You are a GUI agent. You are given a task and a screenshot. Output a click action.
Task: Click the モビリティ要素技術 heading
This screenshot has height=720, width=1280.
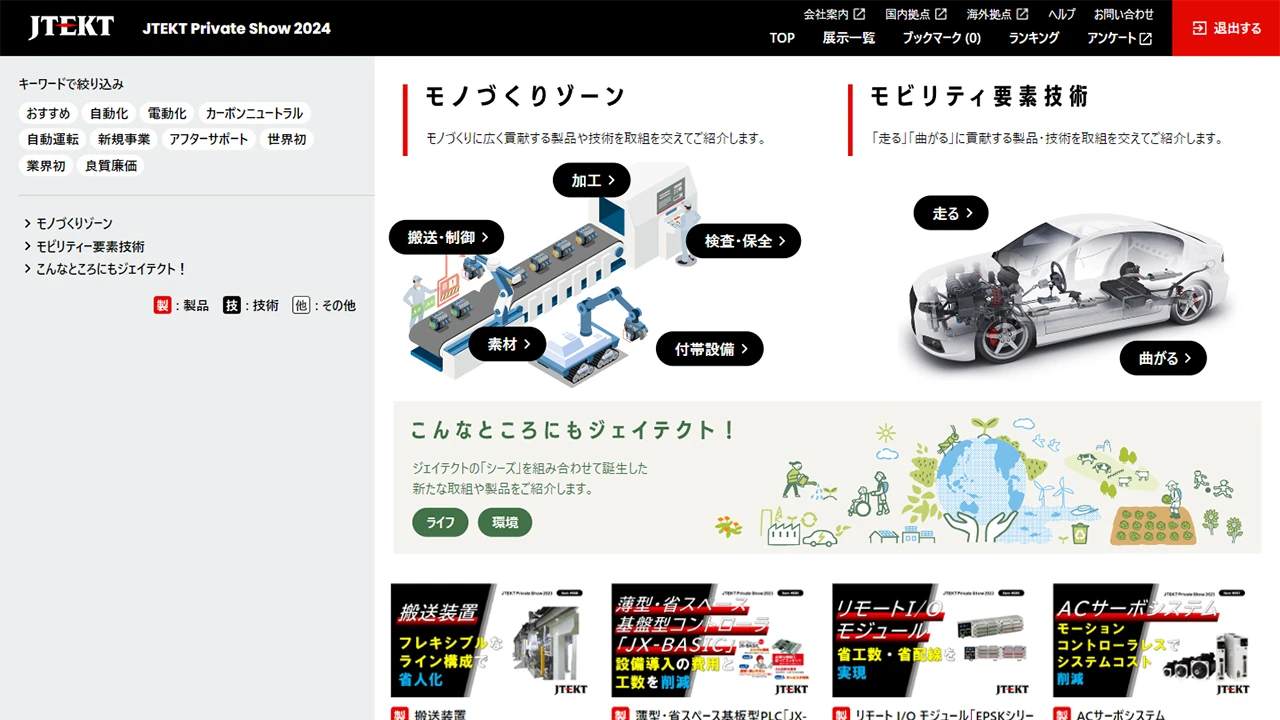pyautogui.click(x=979, y=96)
